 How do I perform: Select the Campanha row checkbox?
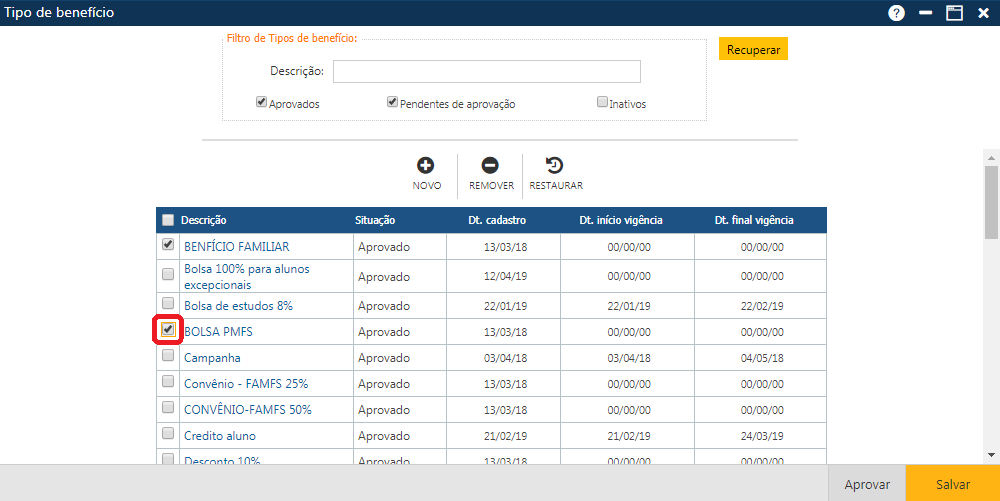tap(168, 356)
